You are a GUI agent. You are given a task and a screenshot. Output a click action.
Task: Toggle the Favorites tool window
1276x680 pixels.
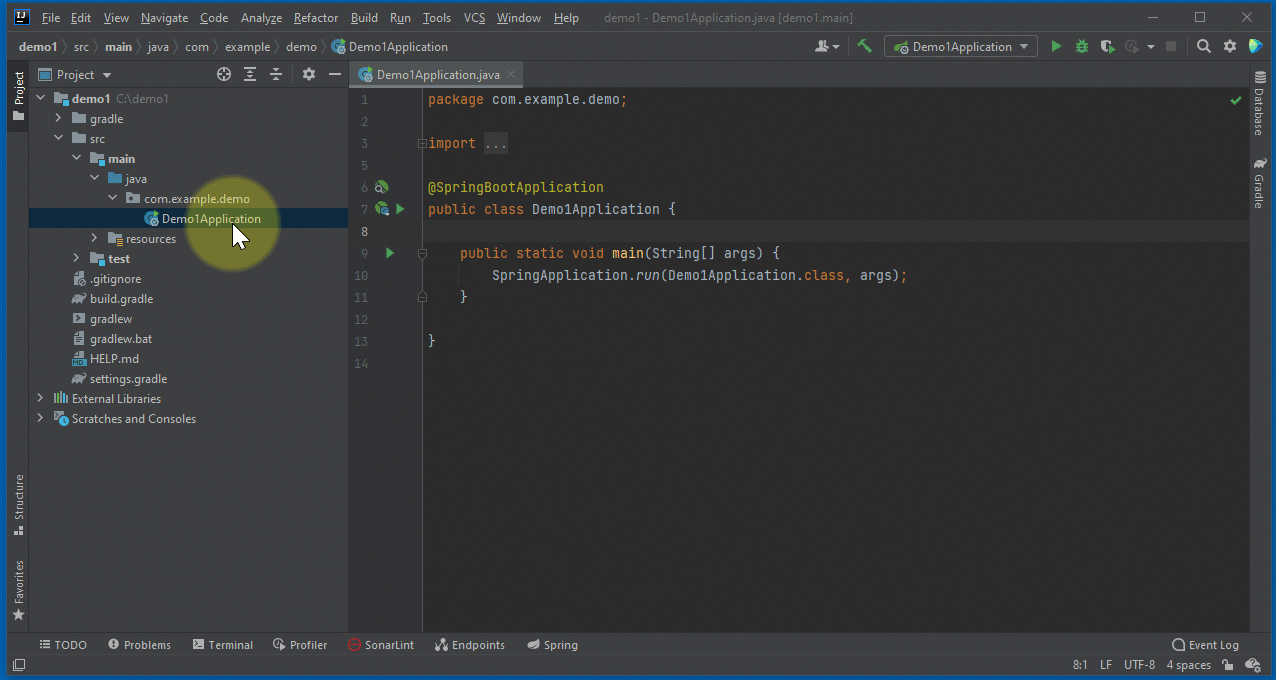(17, 580)
